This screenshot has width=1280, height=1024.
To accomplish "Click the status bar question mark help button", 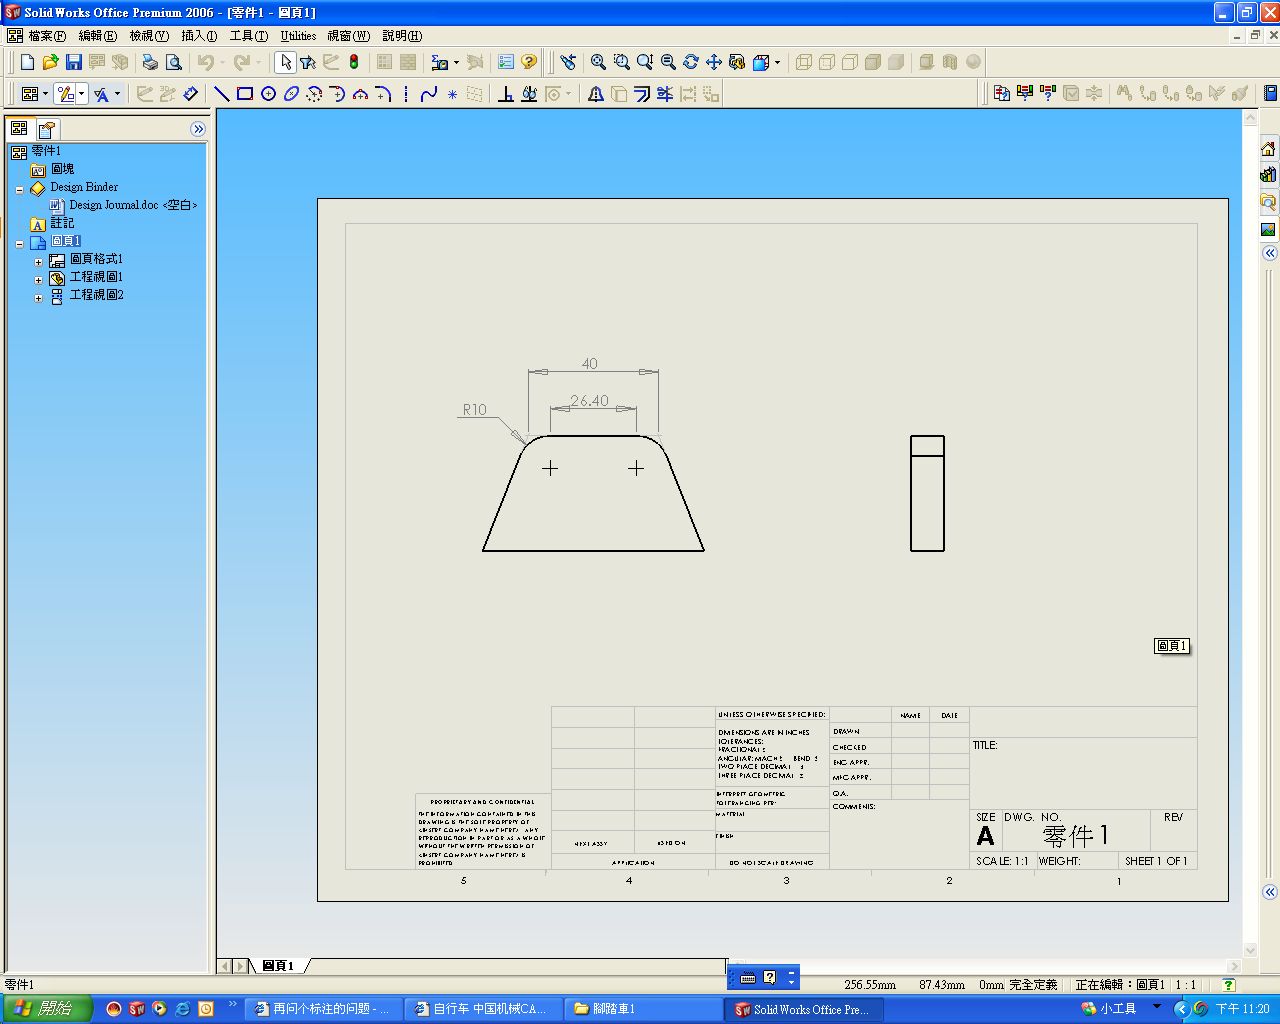I will point(1229,985).
